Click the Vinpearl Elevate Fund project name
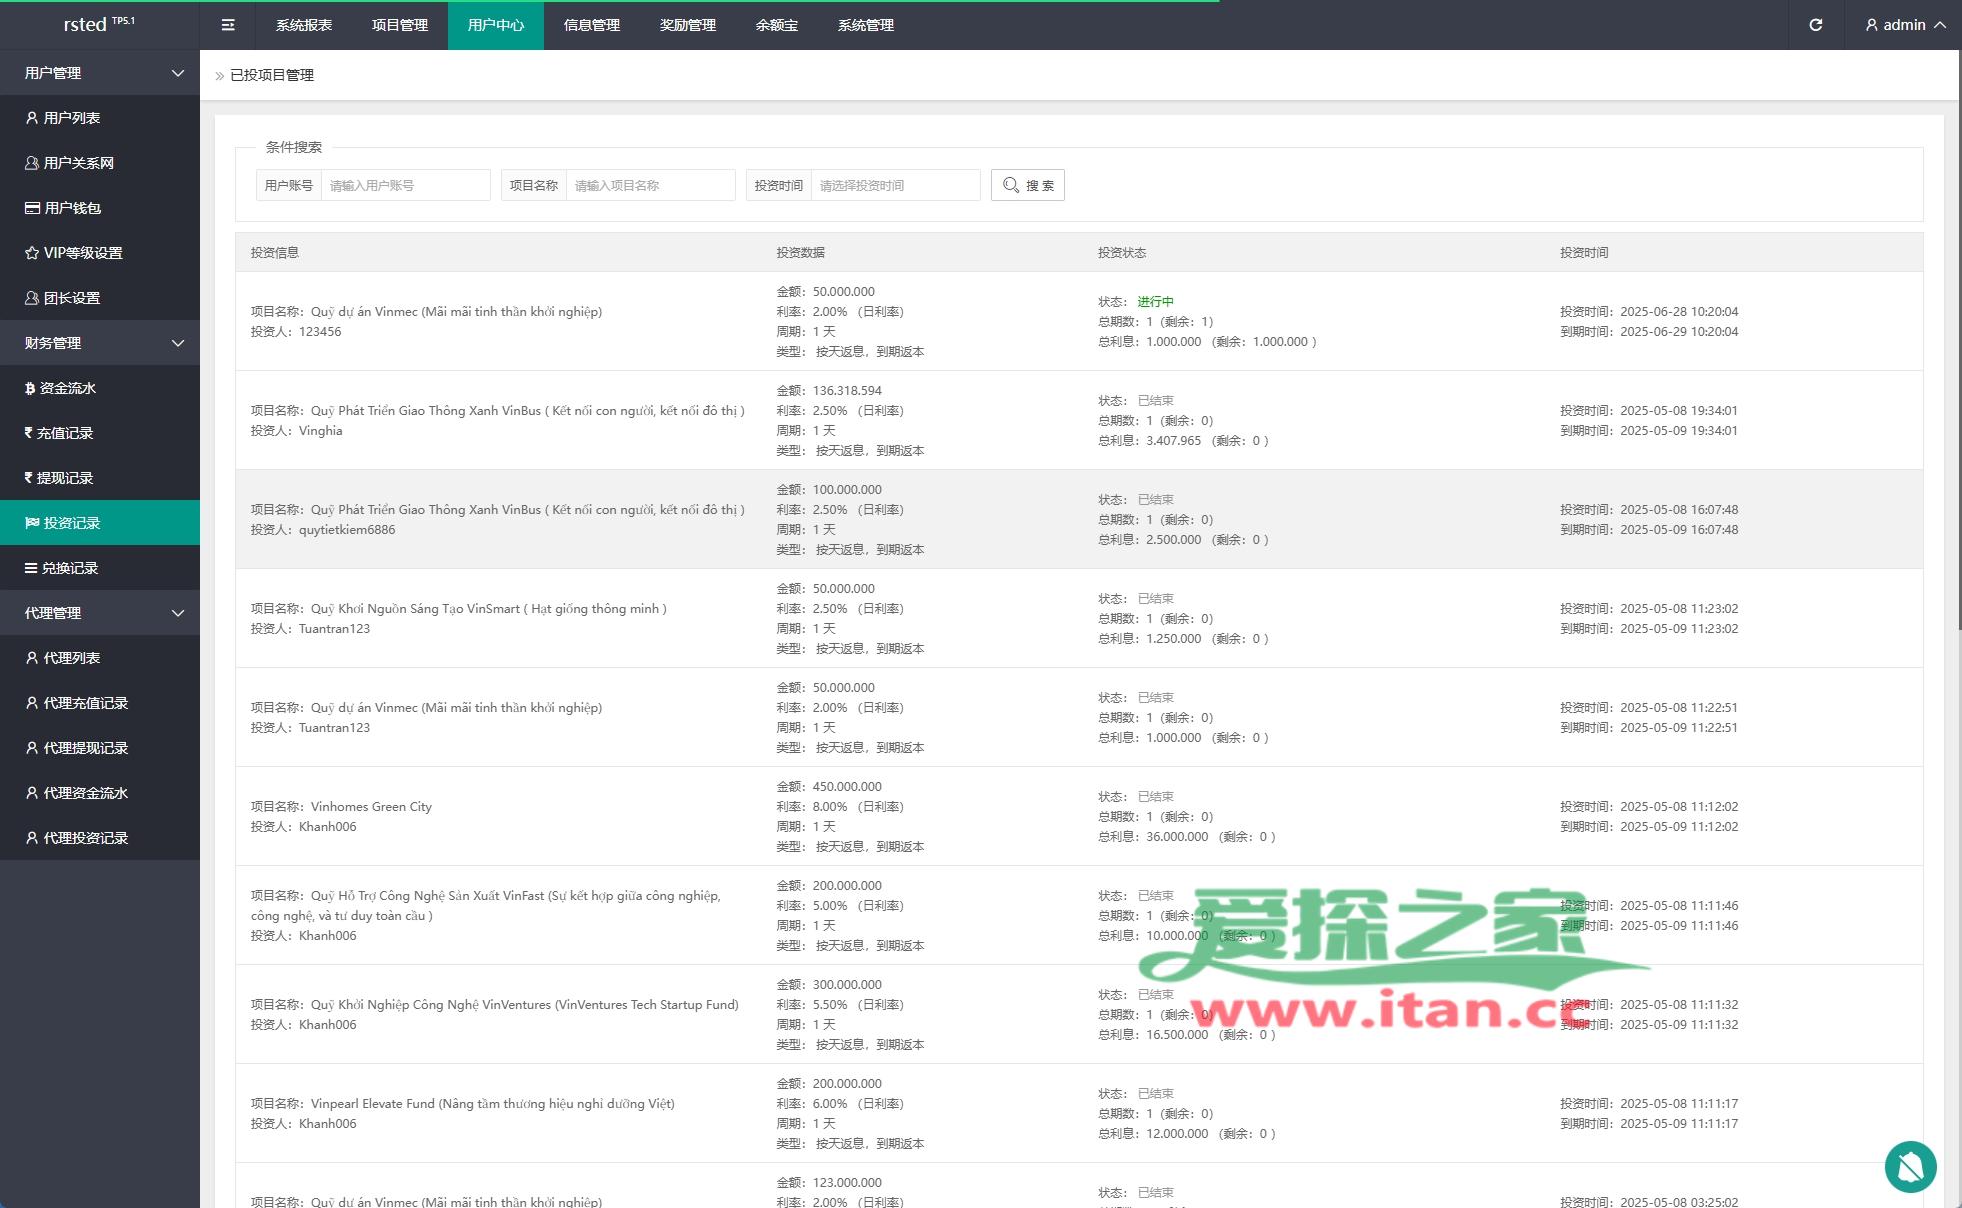 click(493, 1104)
